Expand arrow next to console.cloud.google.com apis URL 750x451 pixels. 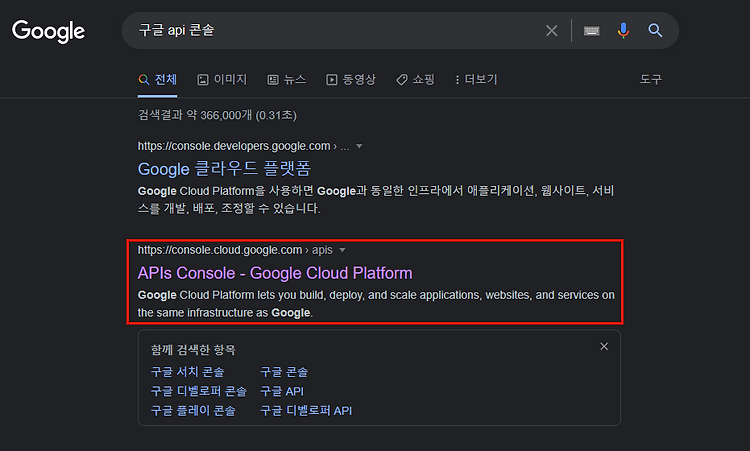342,250
